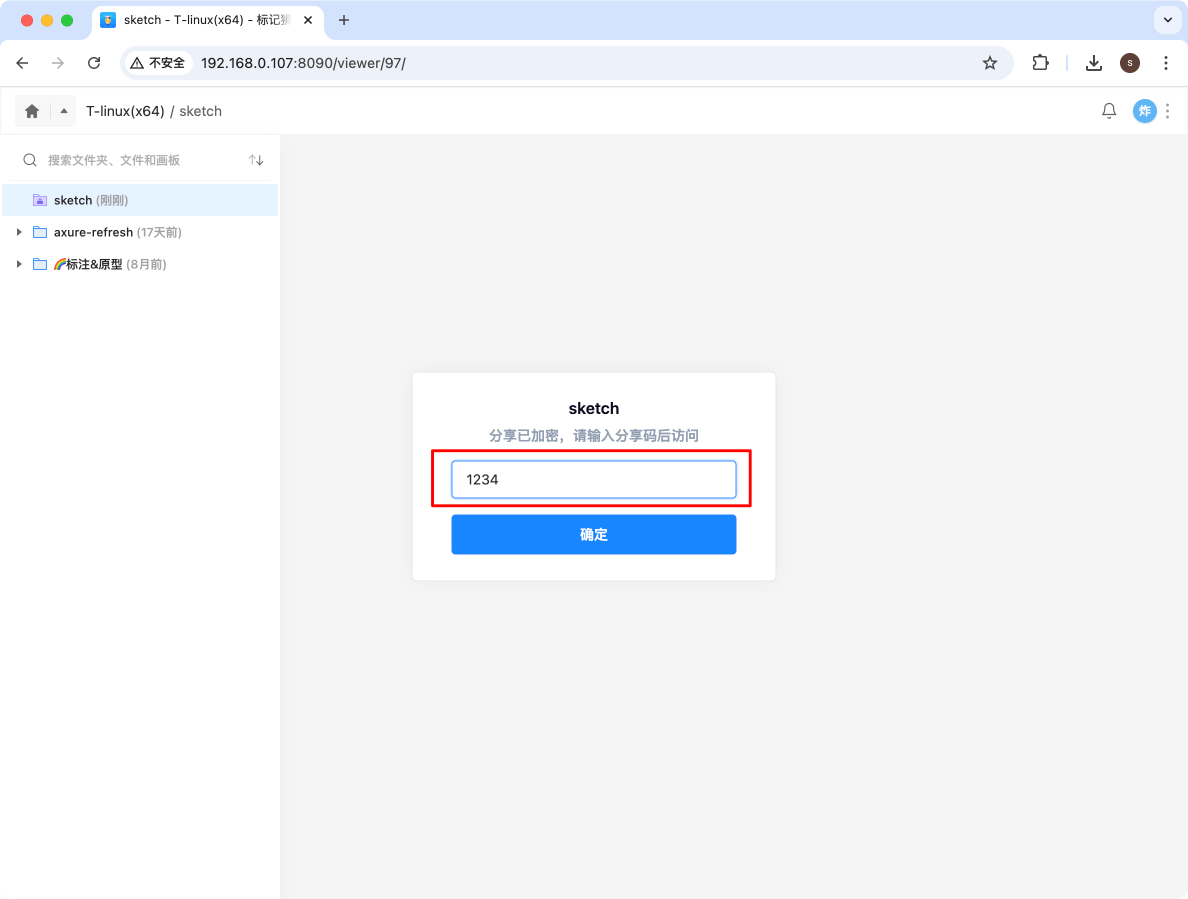
Task: Focus the share code input field
Action: click(593, 479)
